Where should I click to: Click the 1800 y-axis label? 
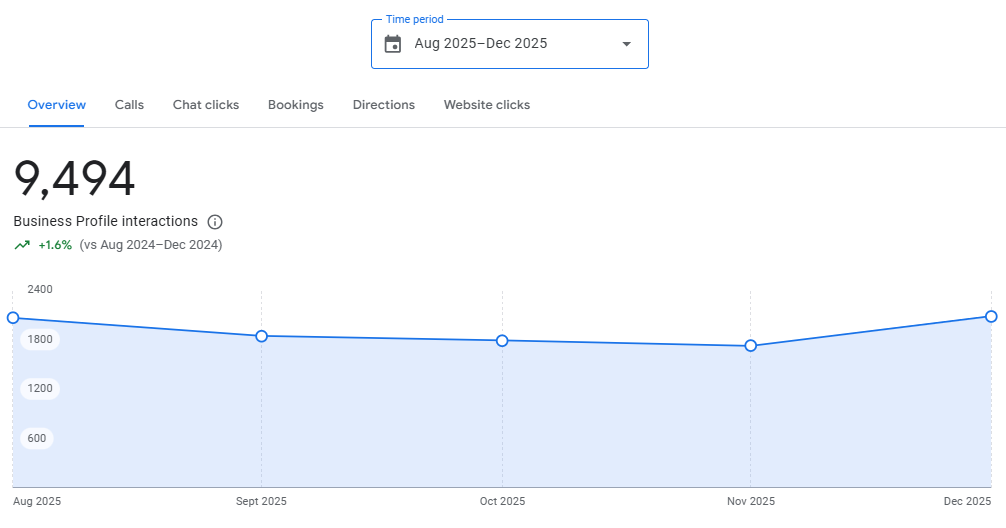40,339
